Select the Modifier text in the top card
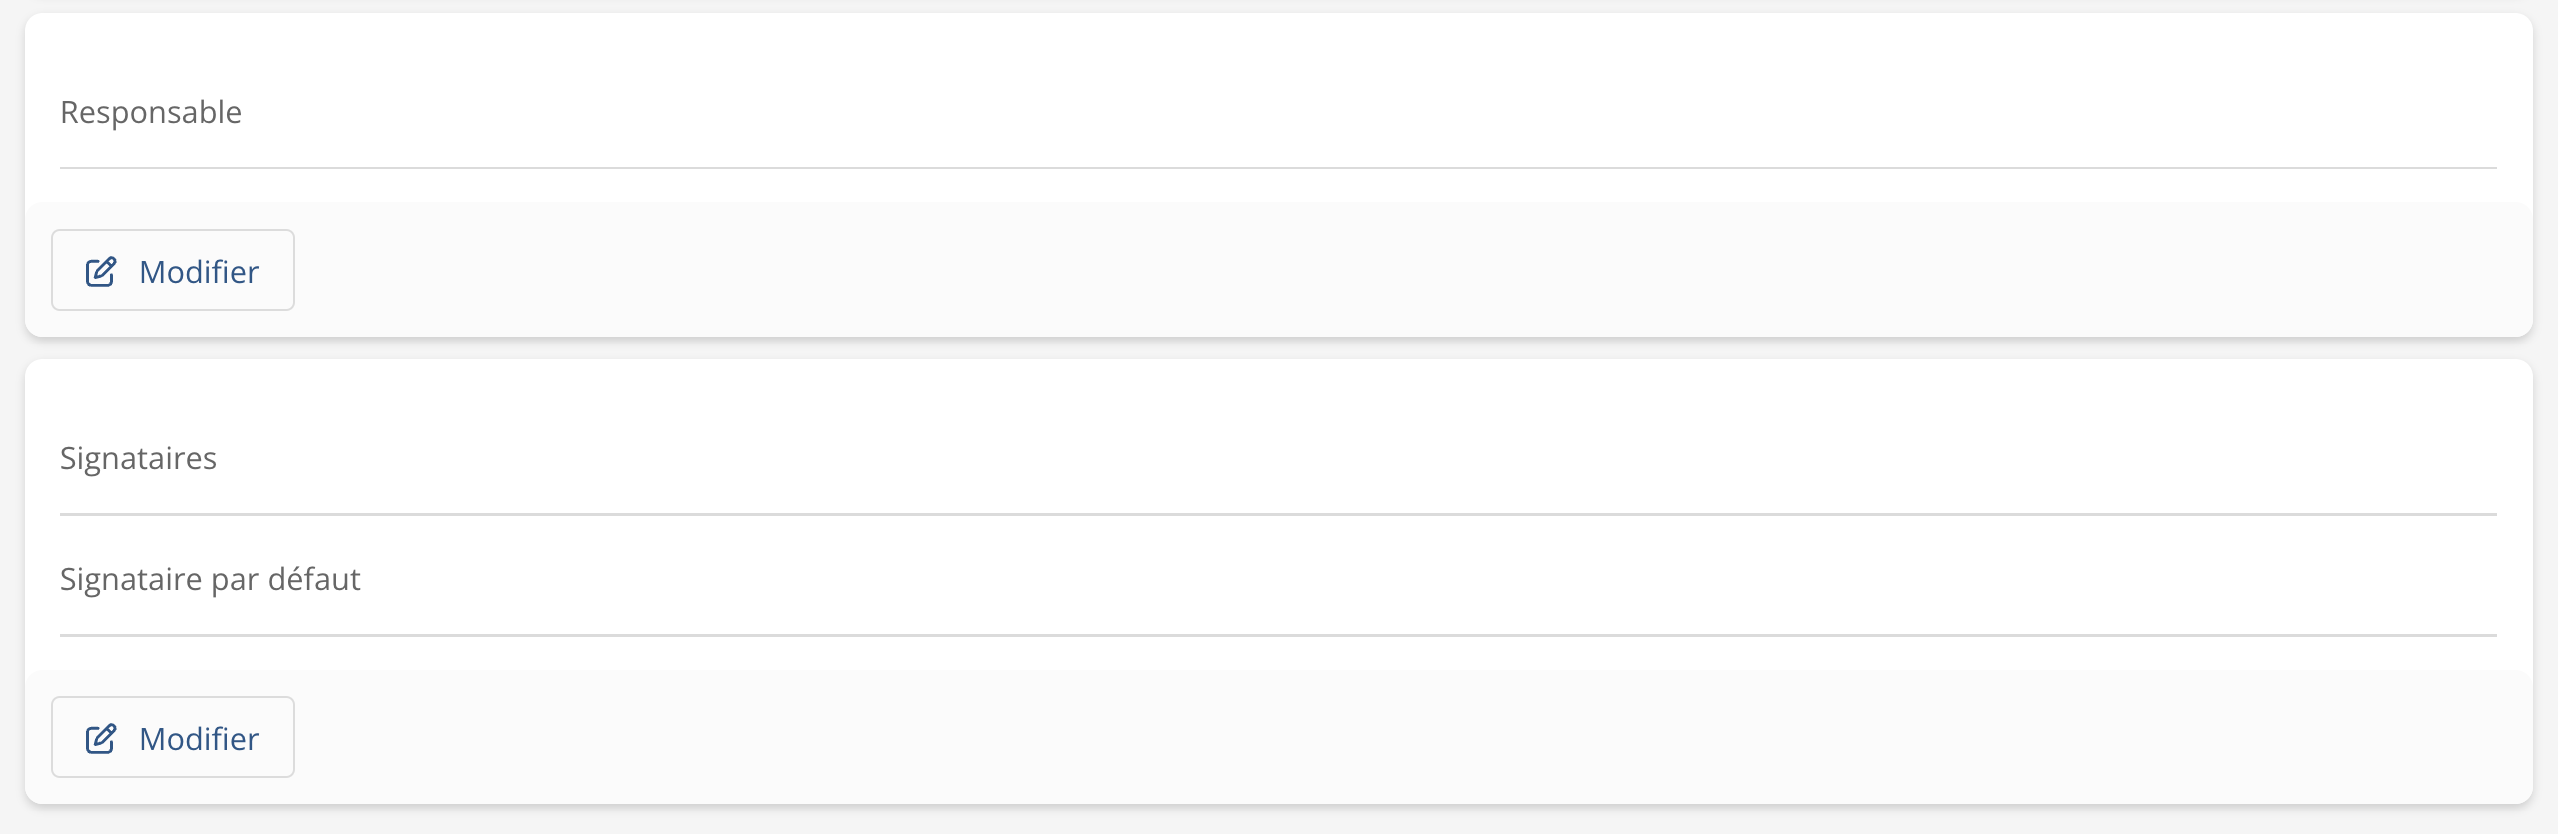The width and height of the screenshot is (2558, 834). [199, 271]
